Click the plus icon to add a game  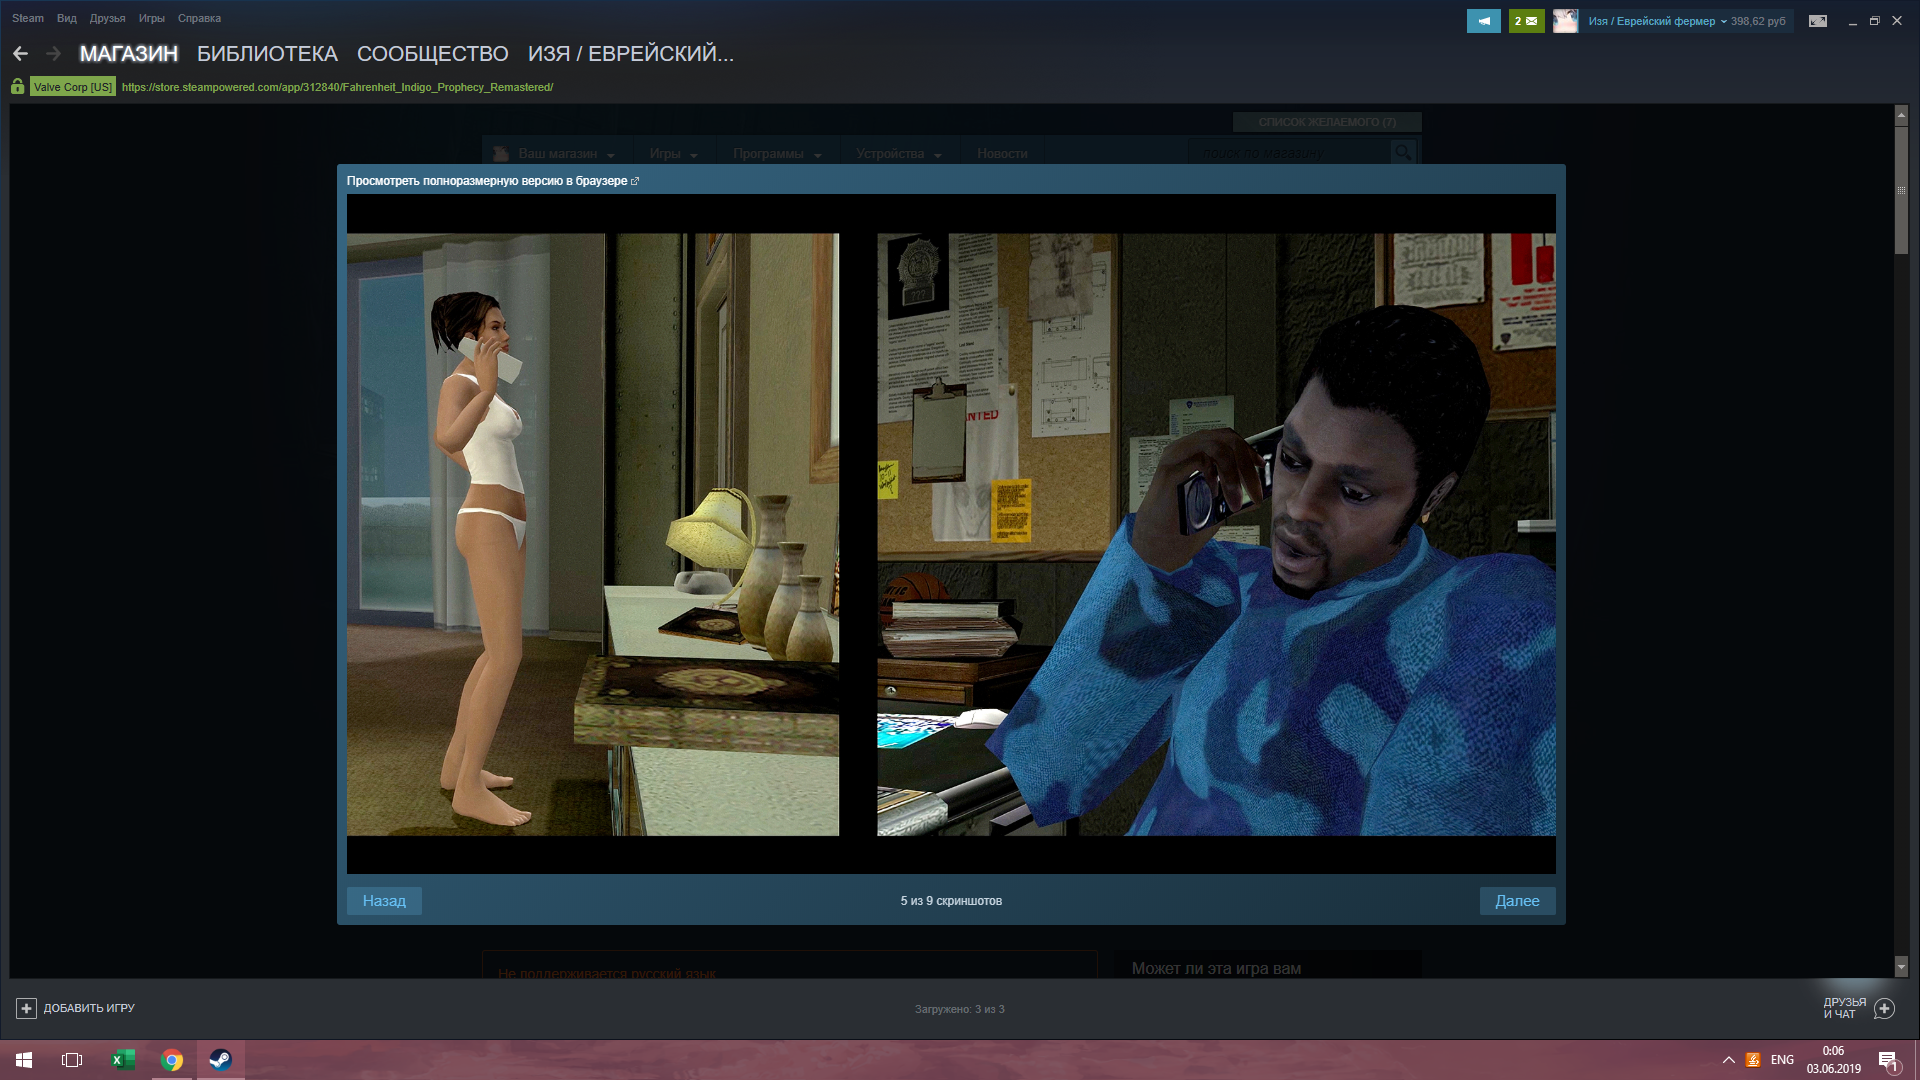point(26,1008)
